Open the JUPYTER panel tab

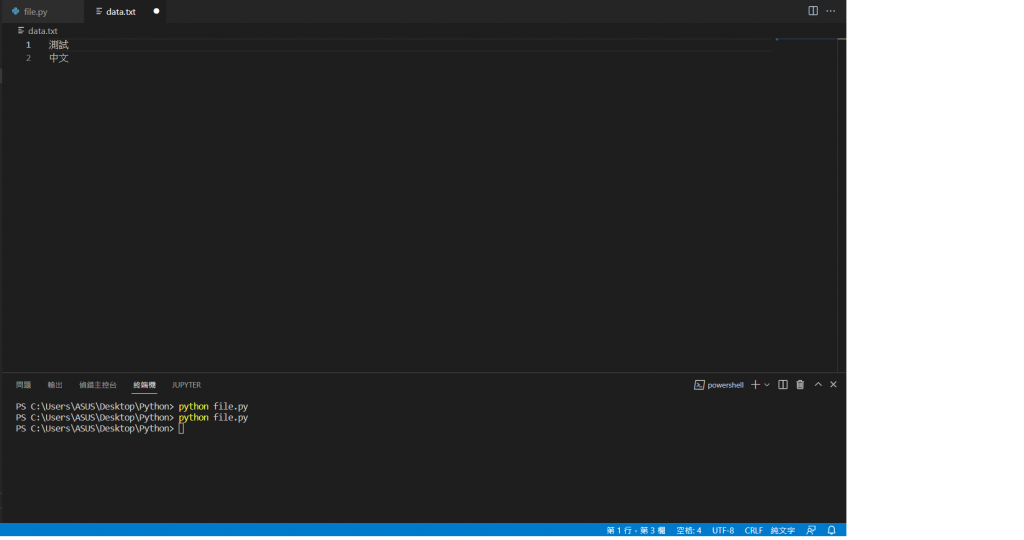coord(186,385)
